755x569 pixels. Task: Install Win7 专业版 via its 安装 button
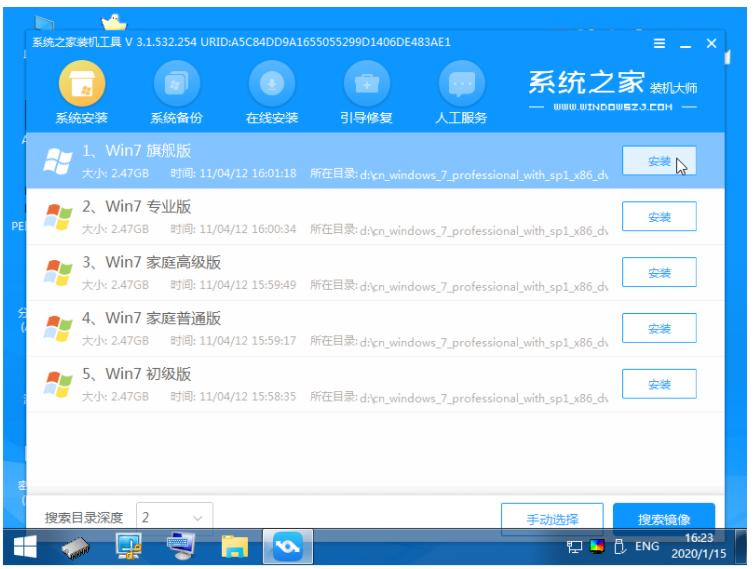tap(659, 217)
